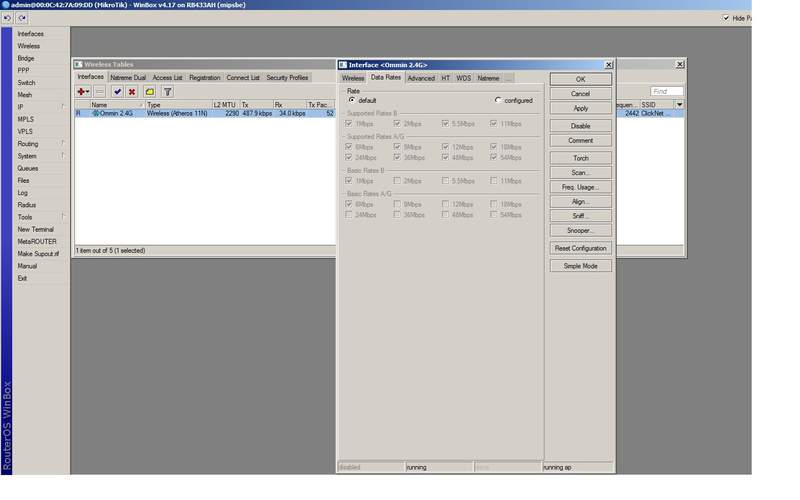Click the Redo arrow in top toolbar
Image resolution: width=800 pixels, height=500 pixels.
(22, 18)
